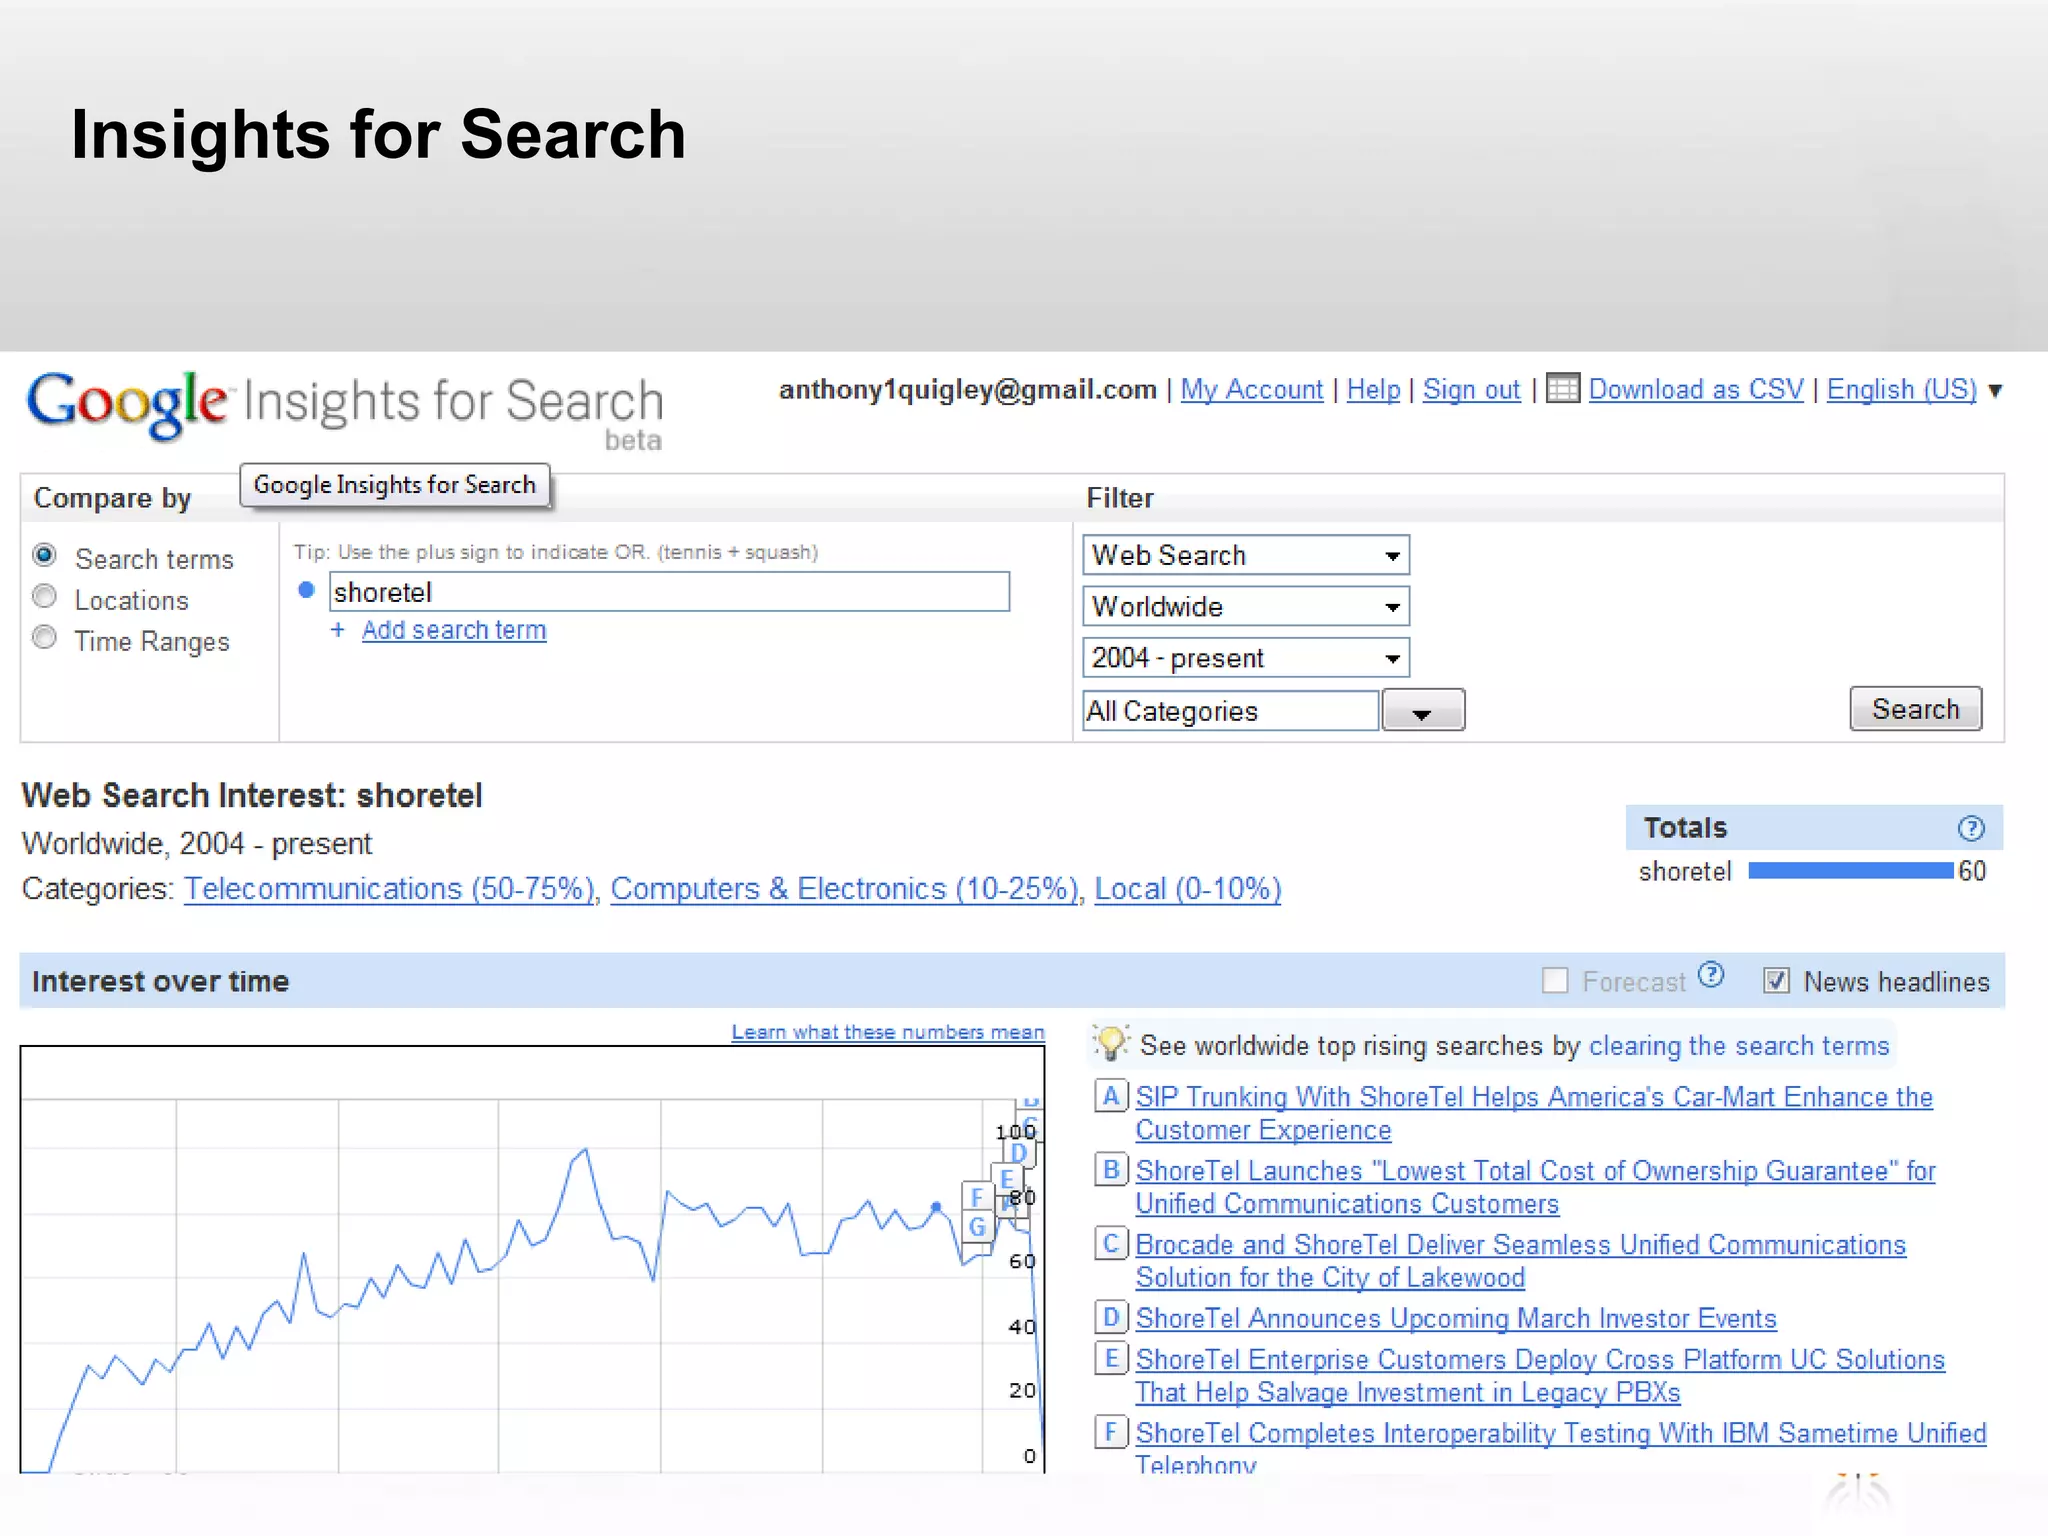Click Learn what these numbers mean
The height and width of the screenshot is (1536, 2048).
pos(888,1031)
